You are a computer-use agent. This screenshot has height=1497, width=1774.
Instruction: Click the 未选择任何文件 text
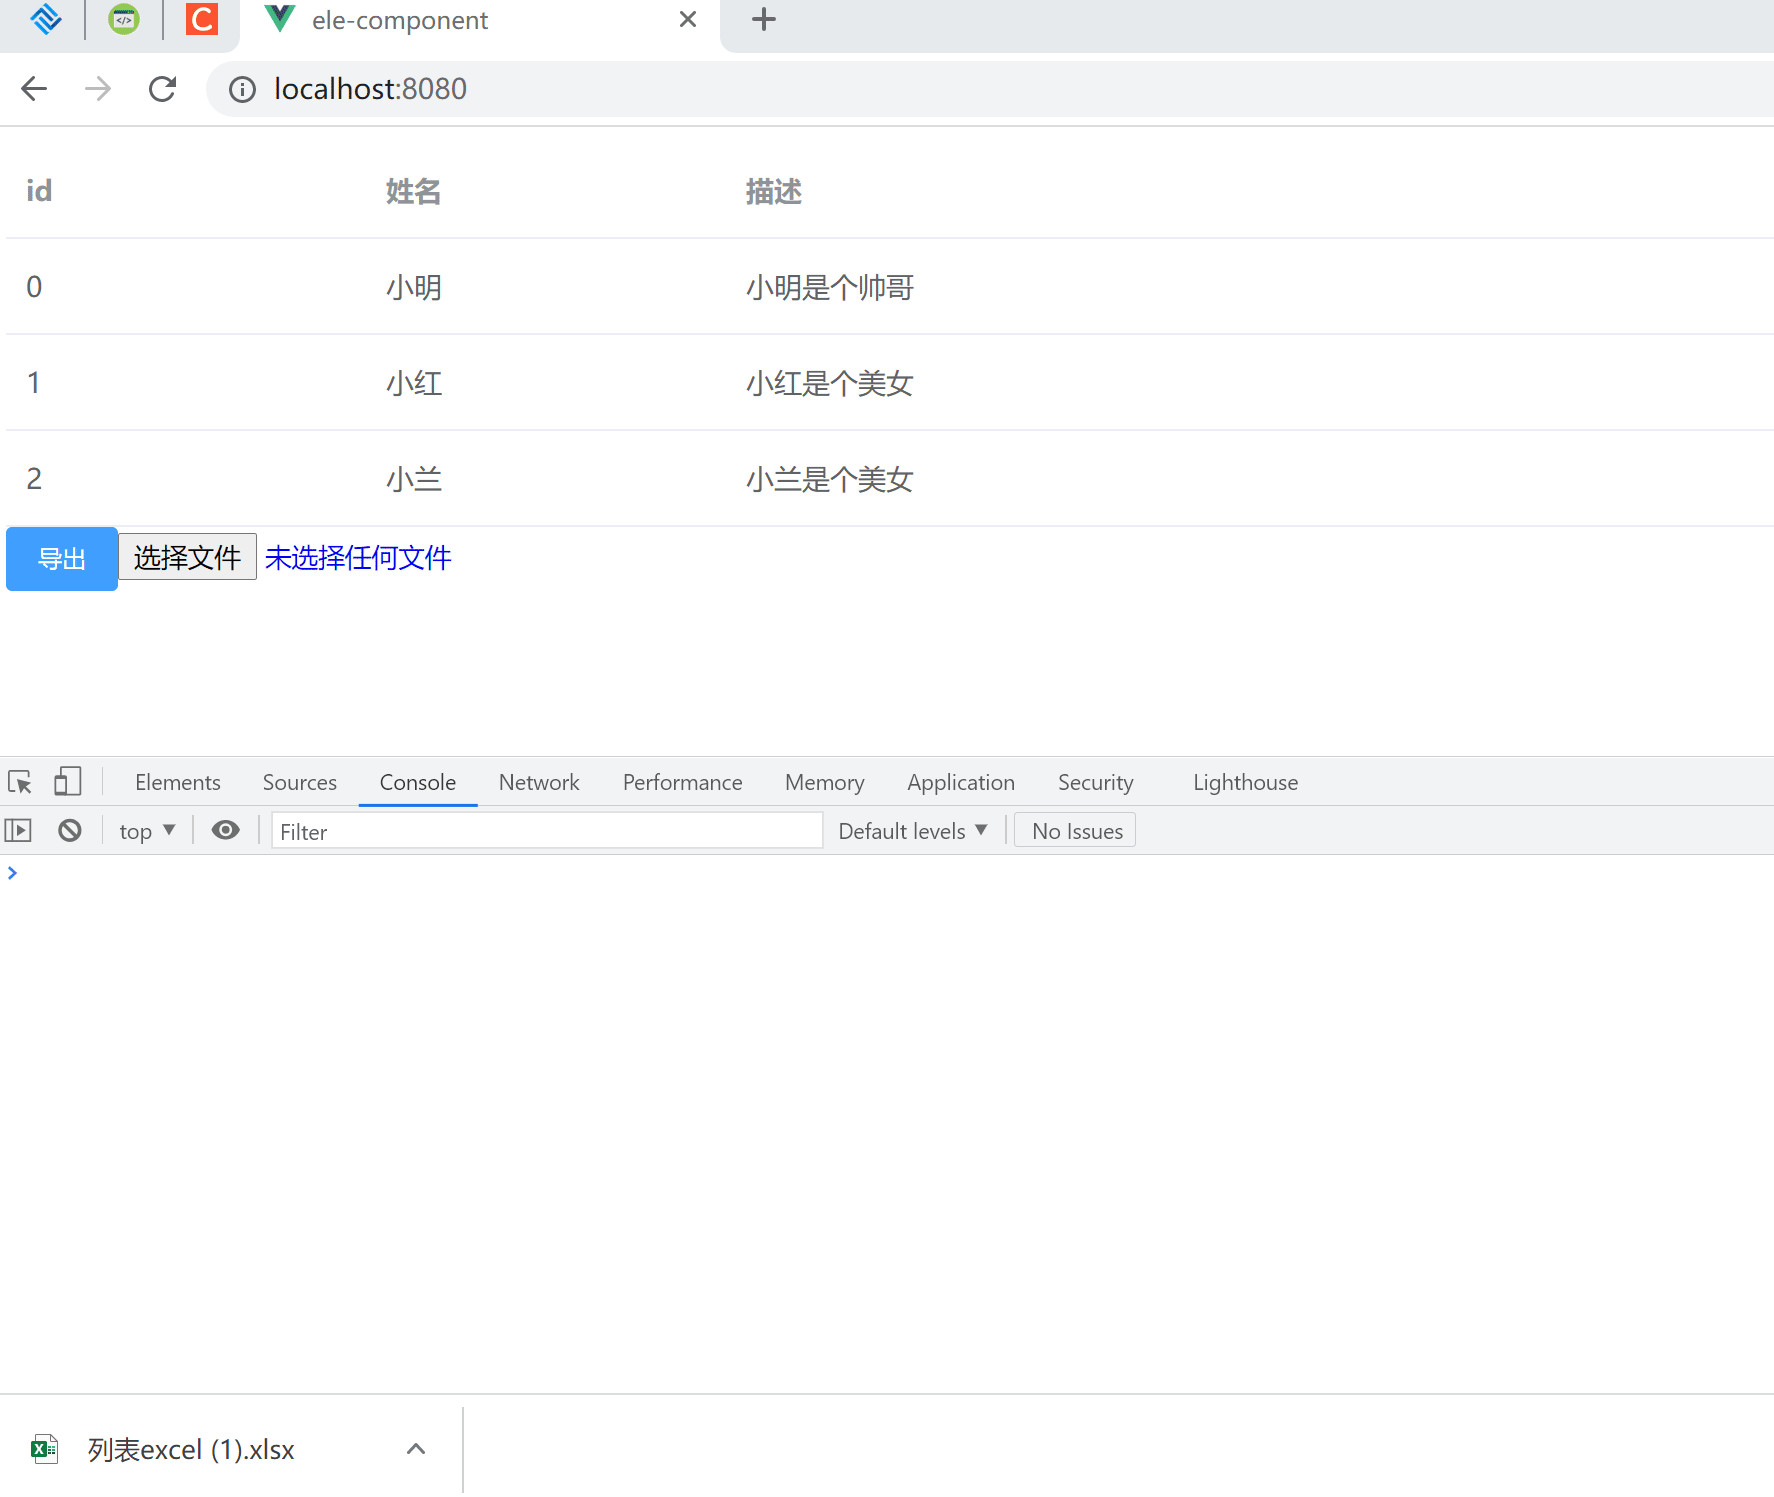coord(358,557)
